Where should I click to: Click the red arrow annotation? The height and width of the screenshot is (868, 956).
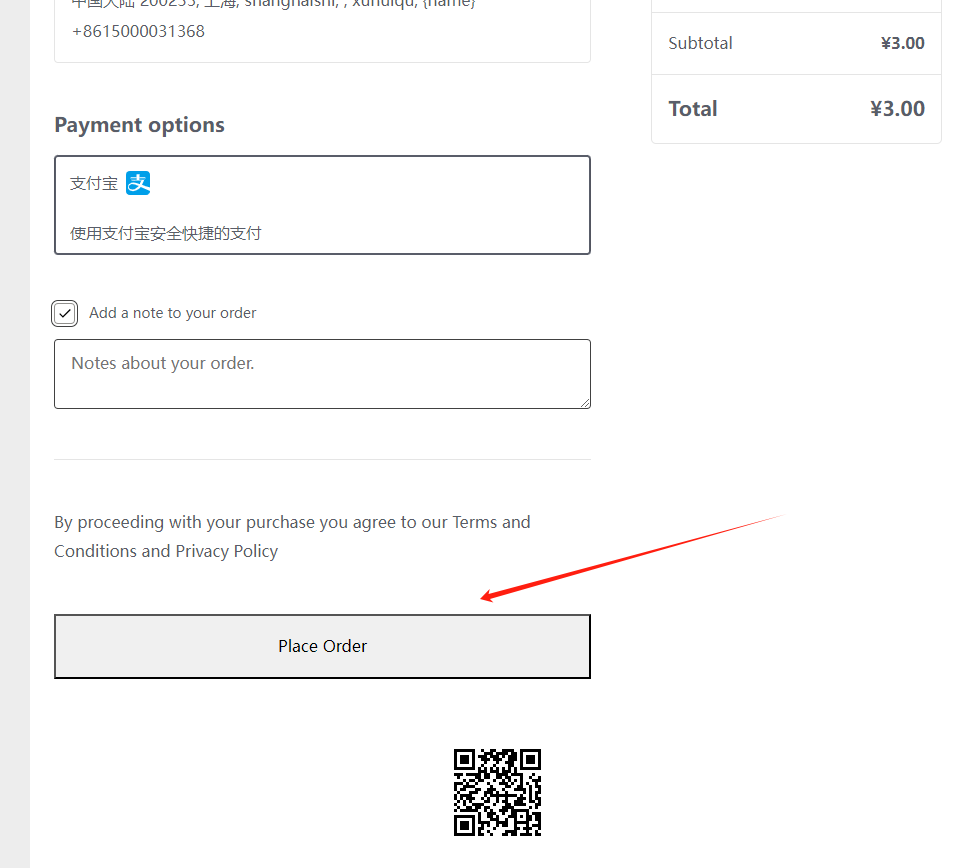630,556
